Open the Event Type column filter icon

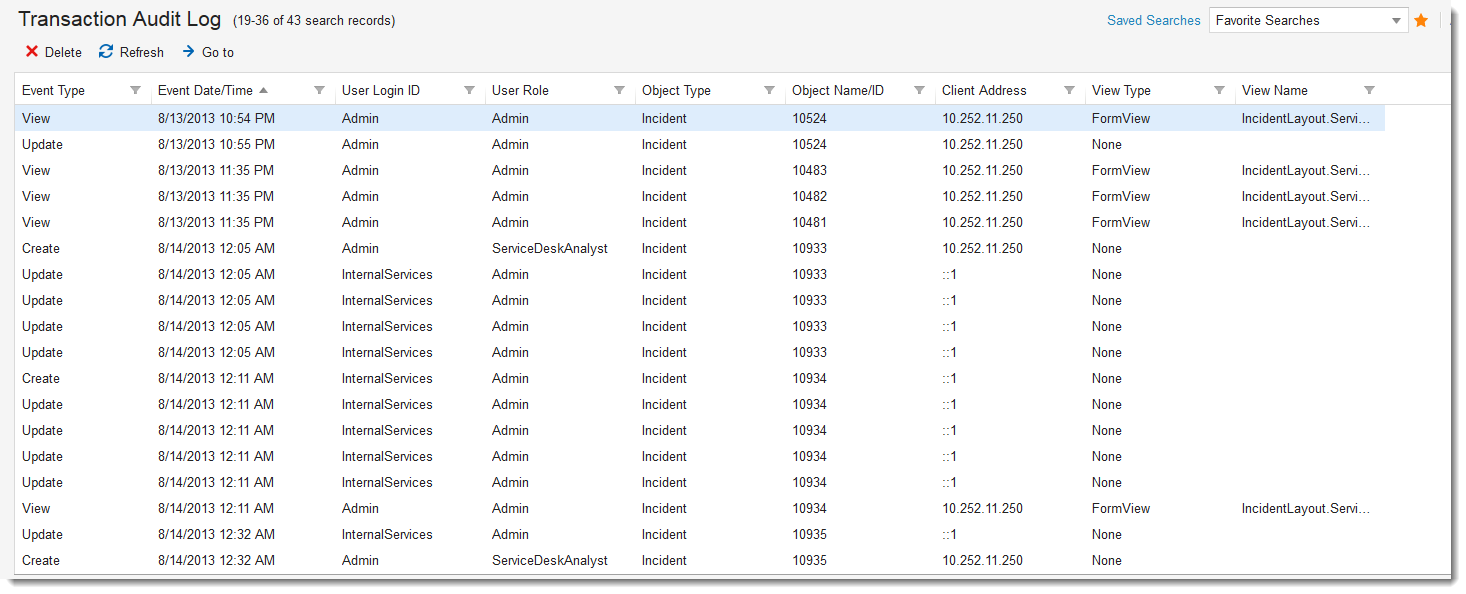tap(135, 90)
